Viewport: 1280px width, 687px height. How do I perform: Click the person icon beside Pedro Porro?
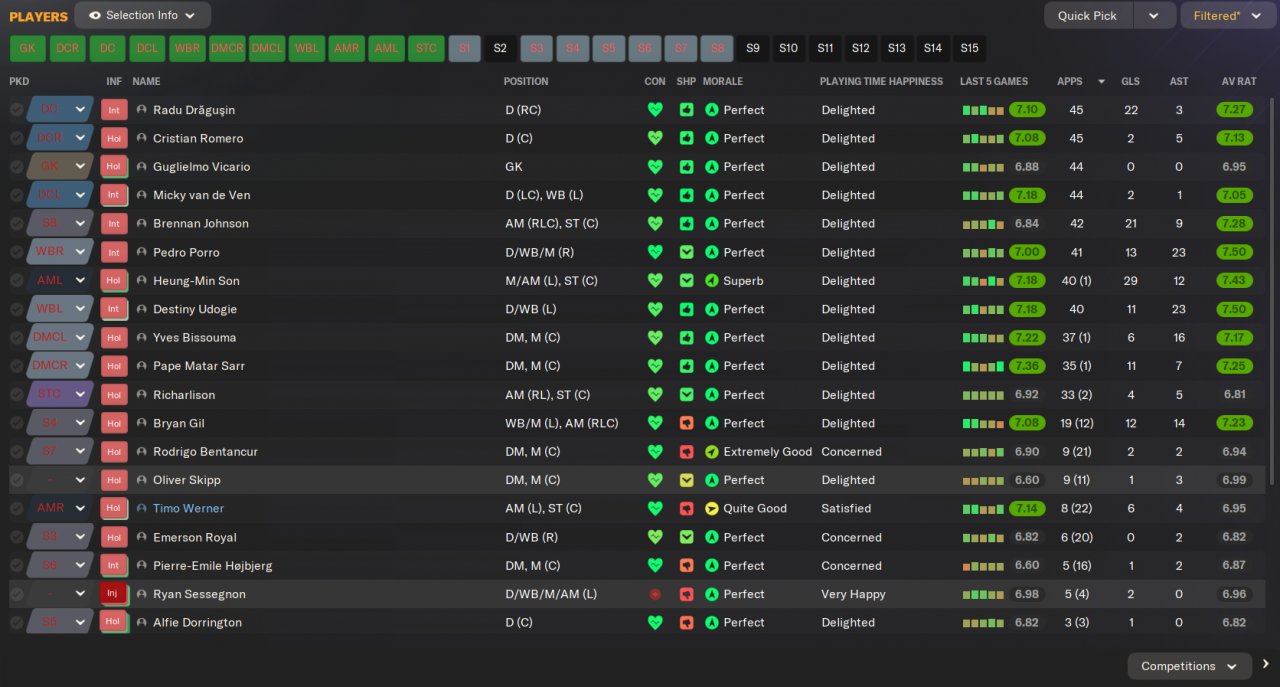[x=141, y=252]
